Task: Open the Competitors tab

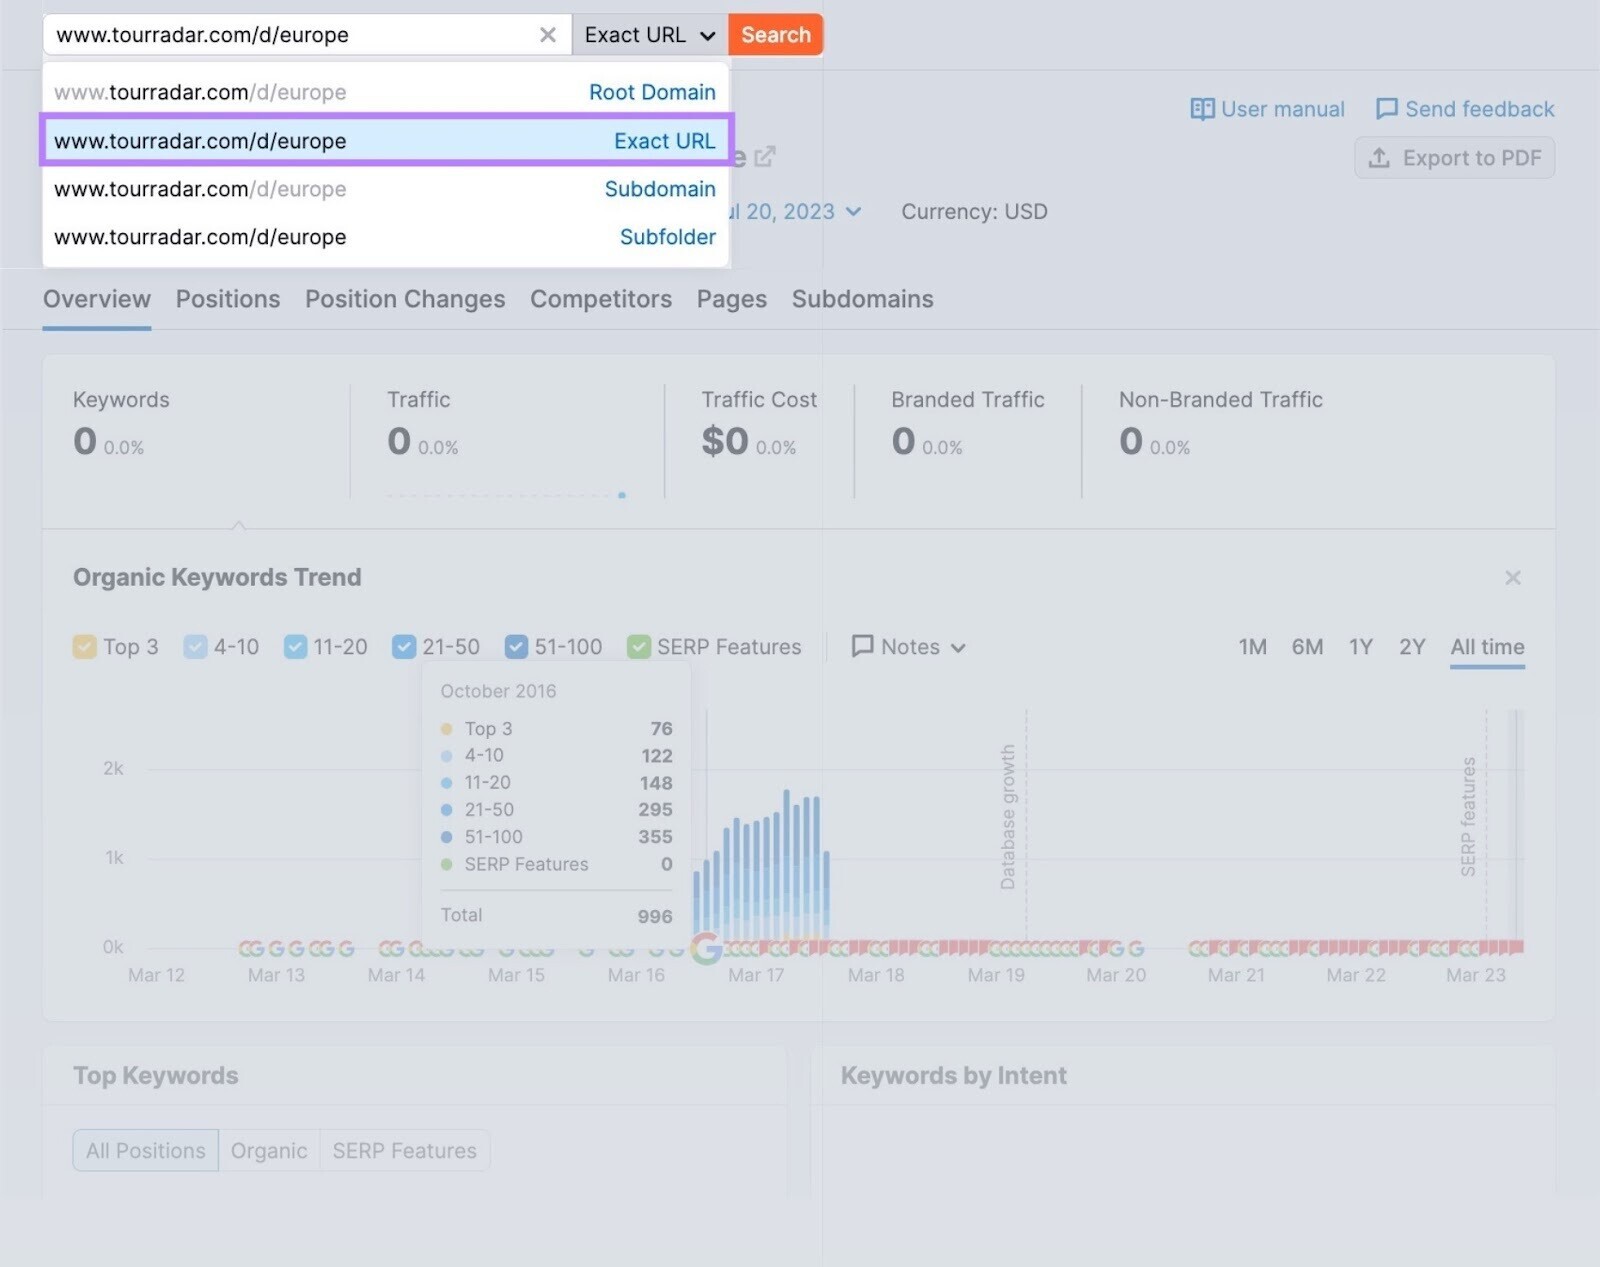Action: (601, 299)
